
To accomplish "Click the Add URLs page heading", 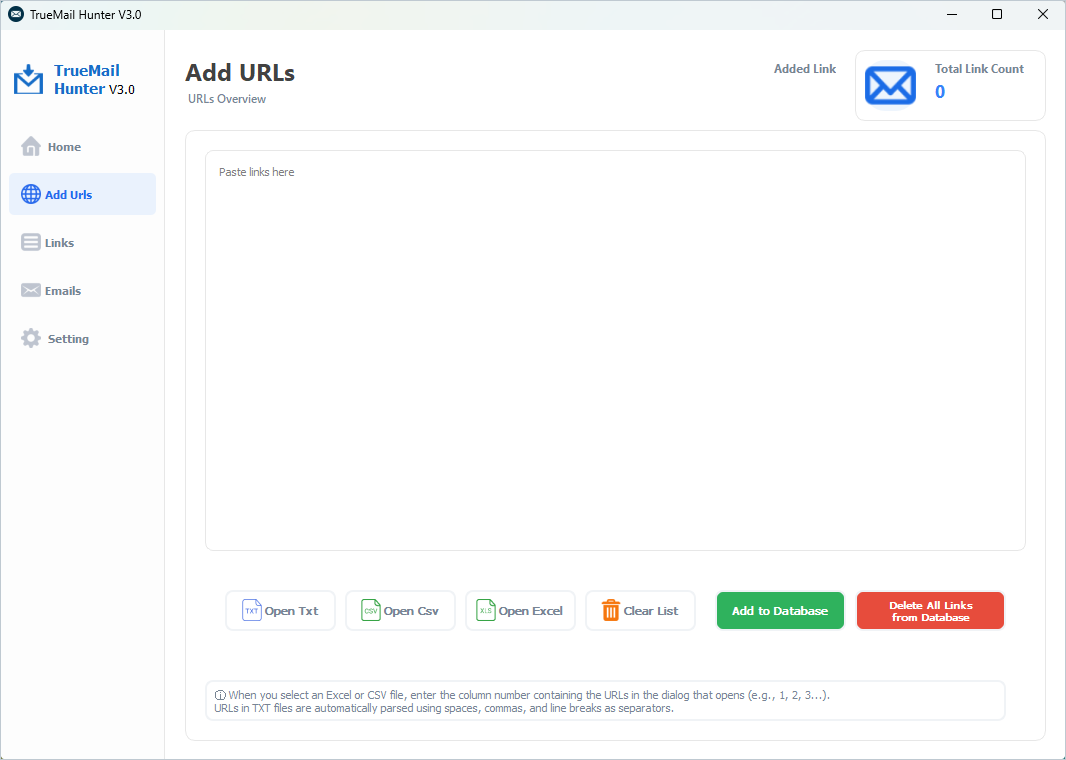I will (240, 72).
